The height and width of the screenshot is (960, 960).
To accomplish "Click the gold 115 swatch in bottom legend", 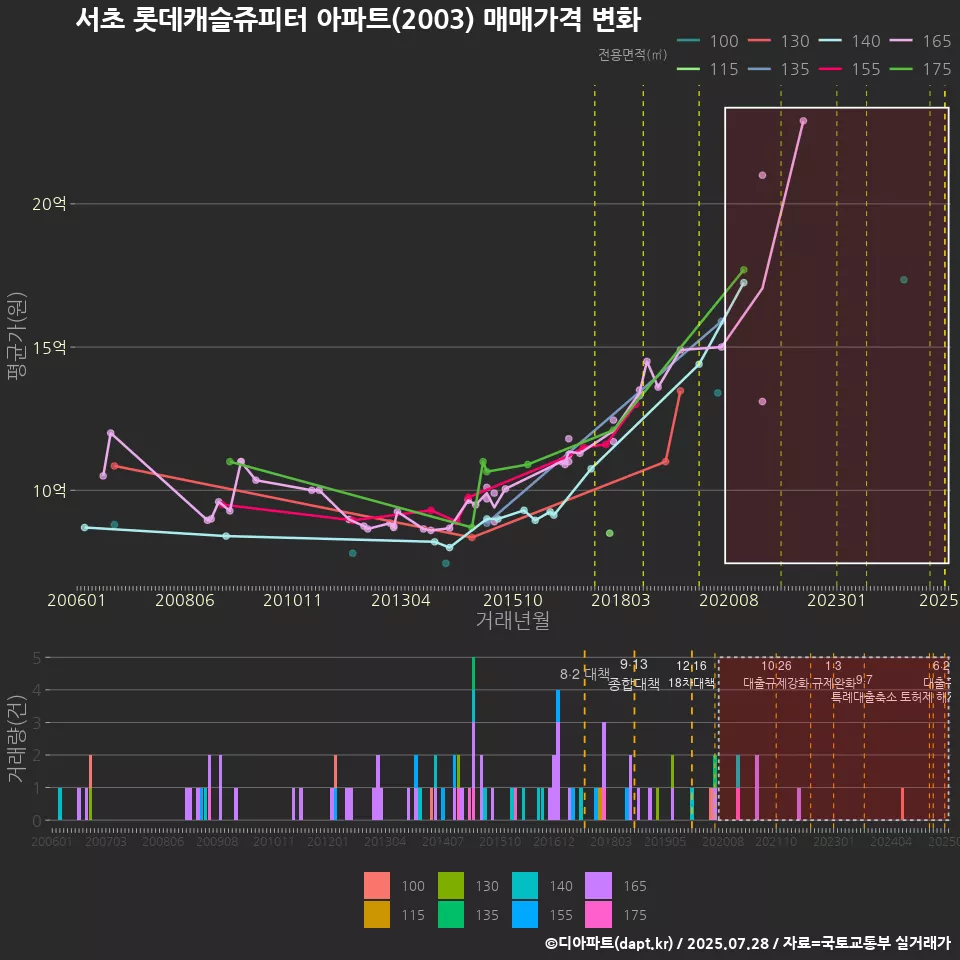I will (x=377, y=914).
